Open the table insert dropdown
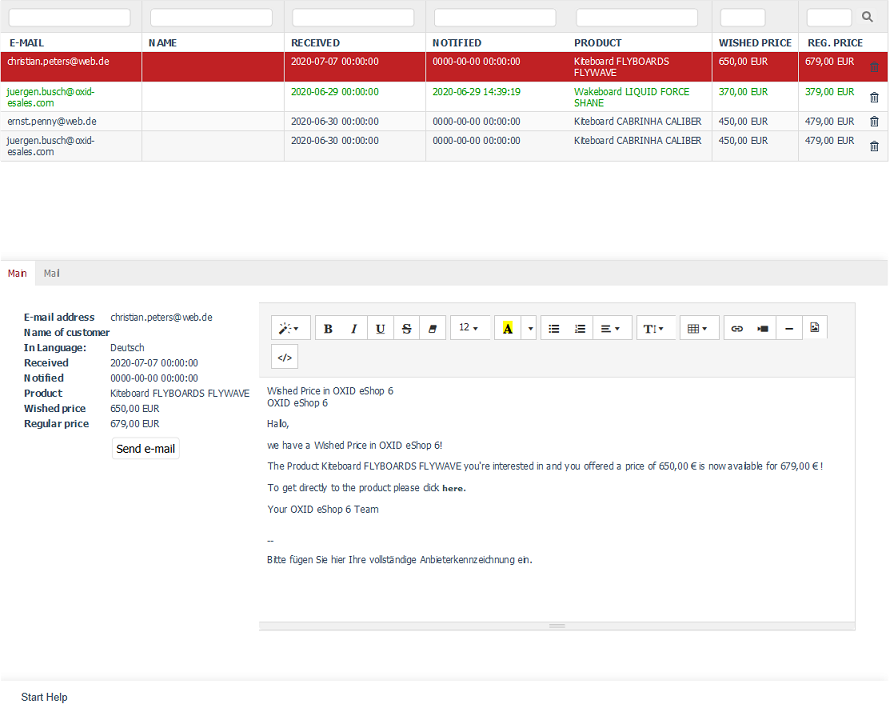This screenshot has width=889, height=712. (698, 328)
